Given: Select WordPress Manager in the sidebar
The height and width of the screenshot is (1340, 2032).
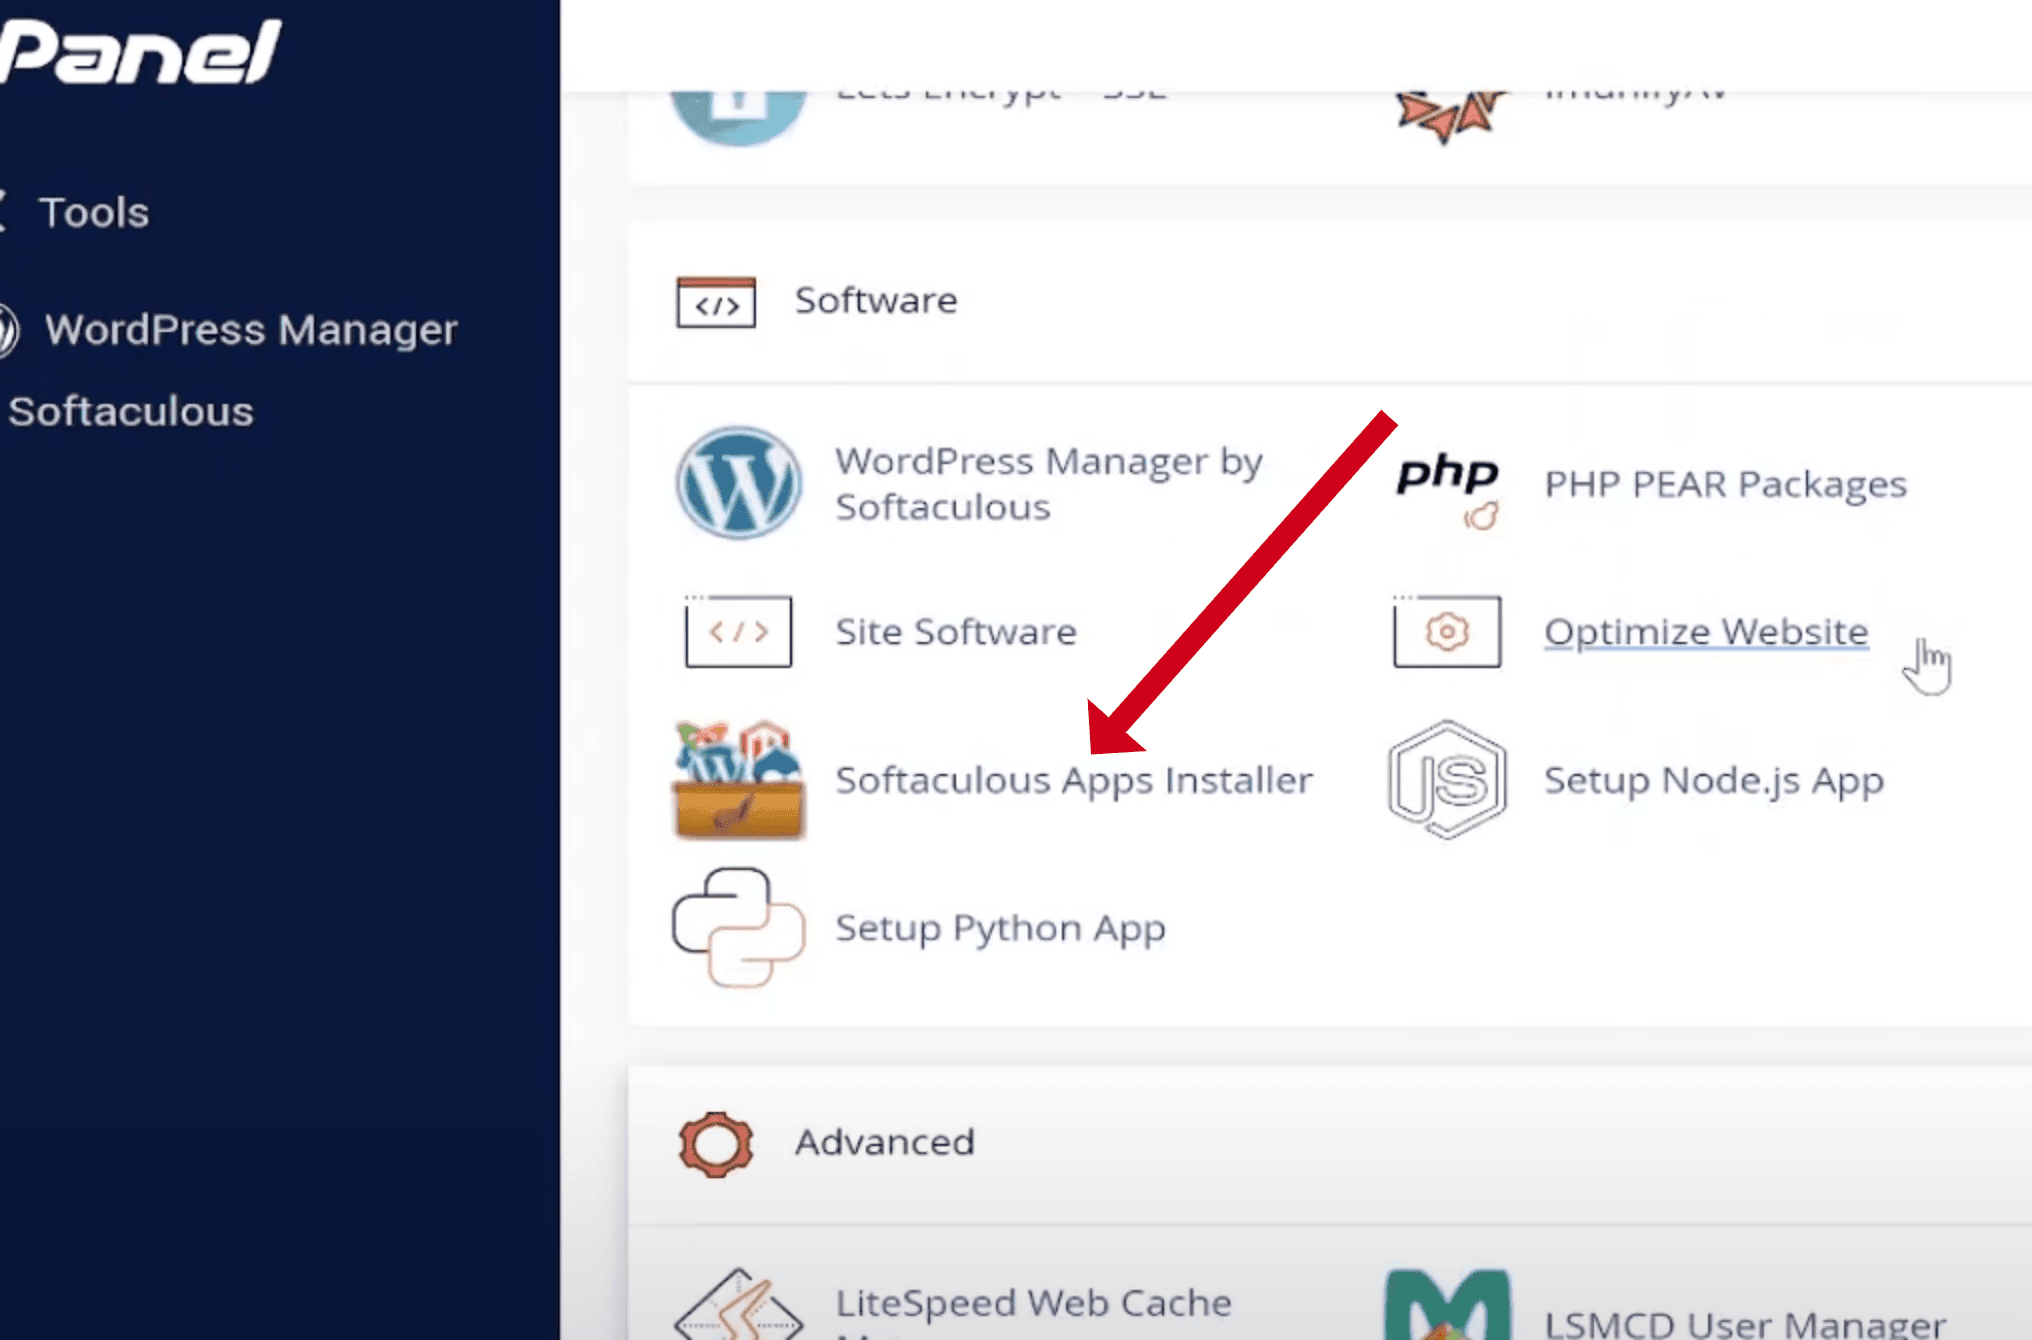Looking at the screenshot, I should [251, 330].
